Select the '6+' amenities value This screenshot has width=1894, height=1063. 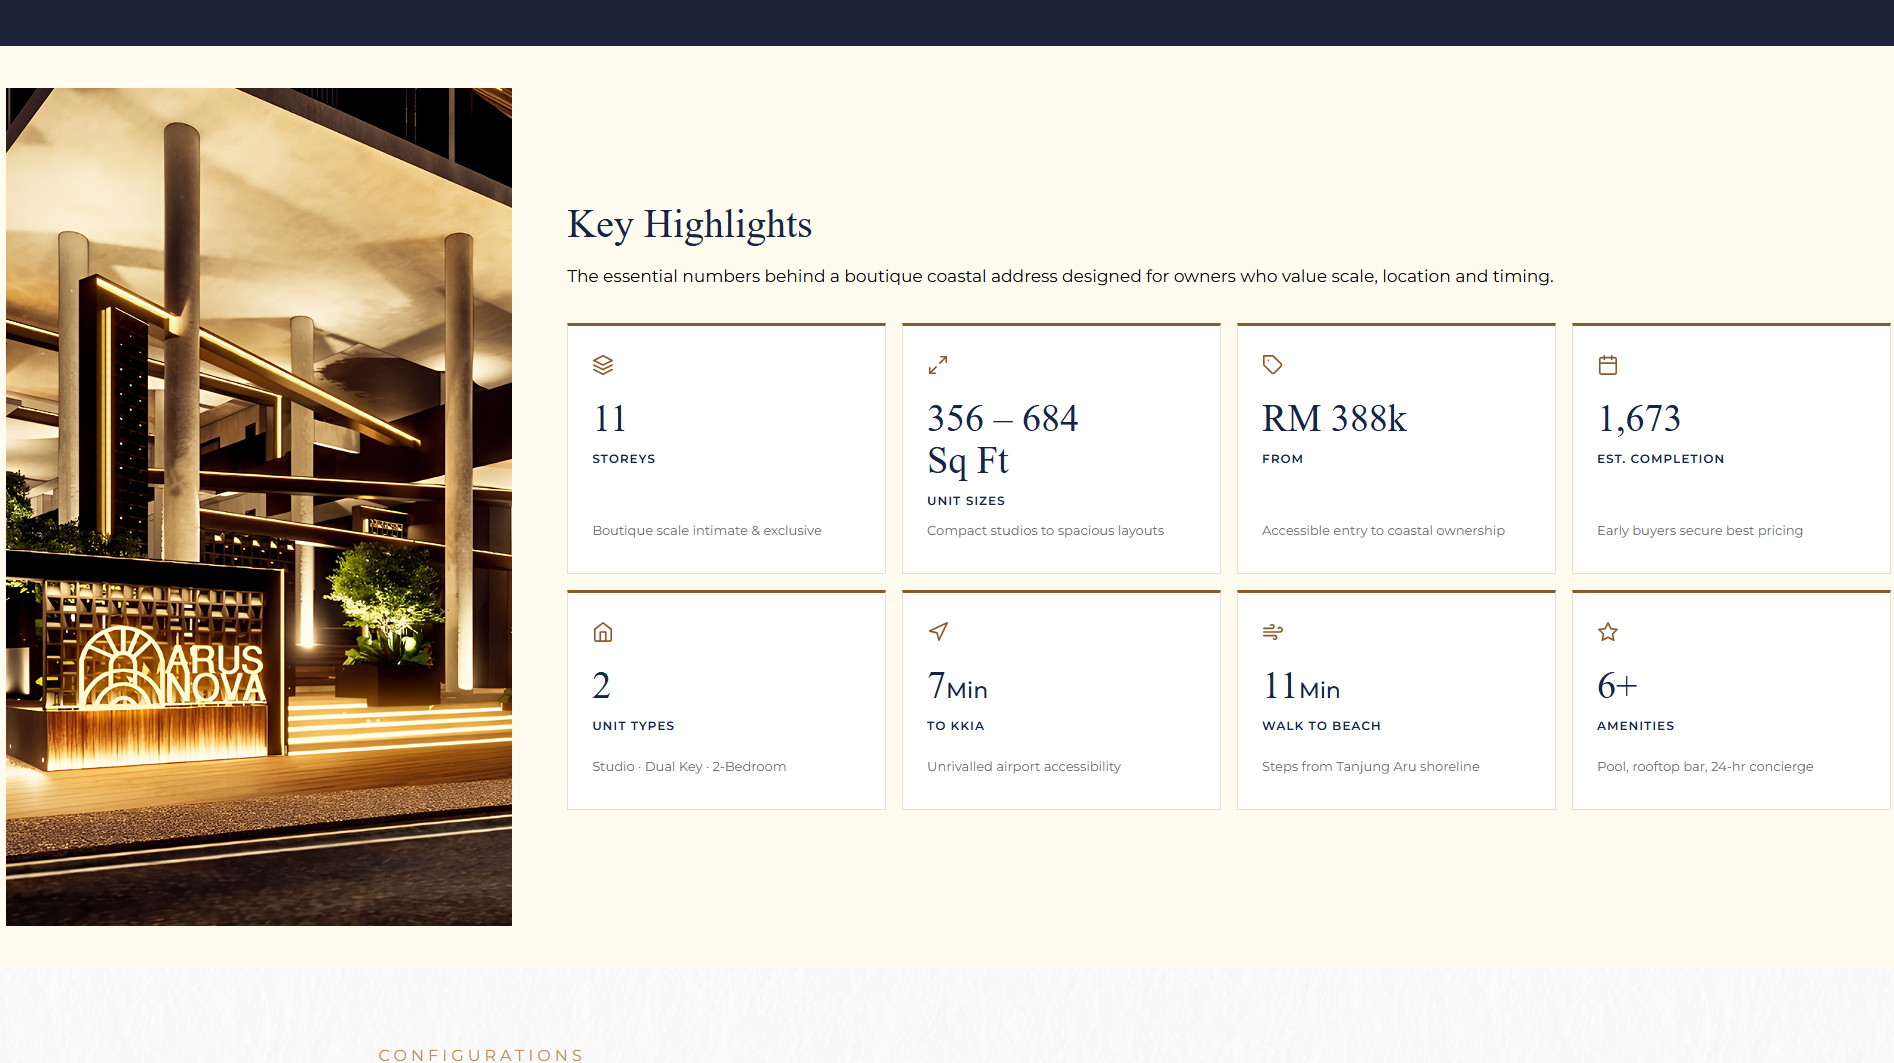pos(1616,686)
